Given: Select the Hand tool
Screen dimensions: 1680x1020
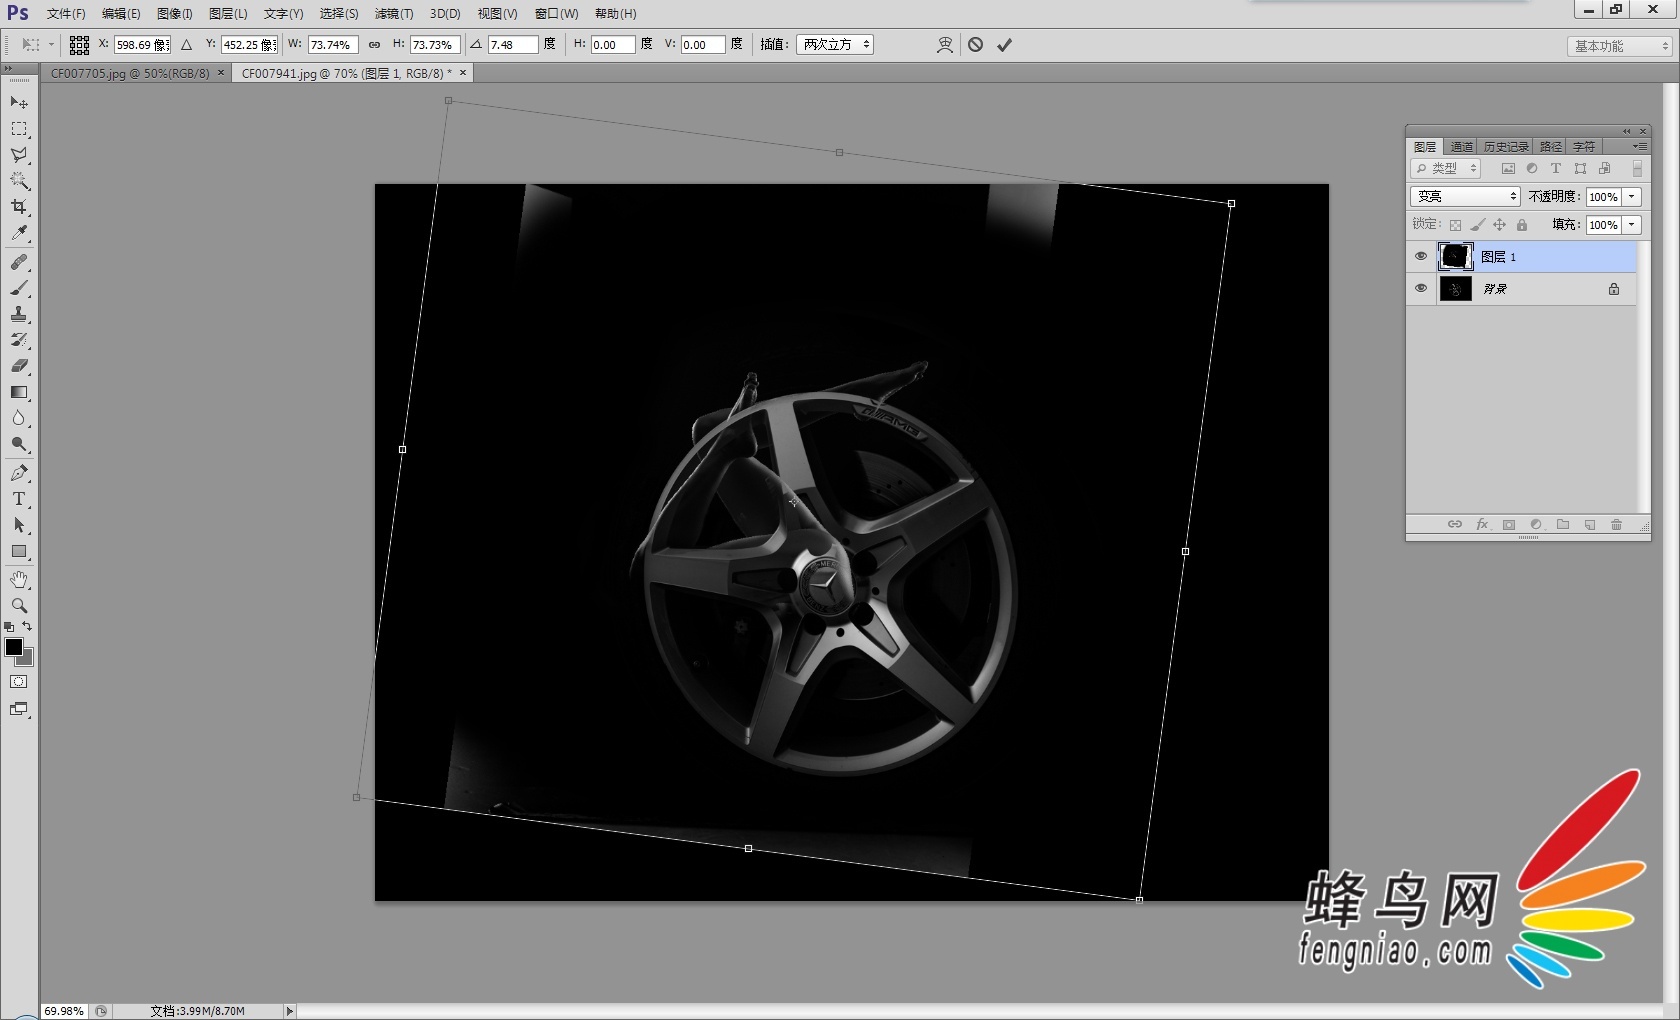Looking at the screenshot, I should [19, 580].
